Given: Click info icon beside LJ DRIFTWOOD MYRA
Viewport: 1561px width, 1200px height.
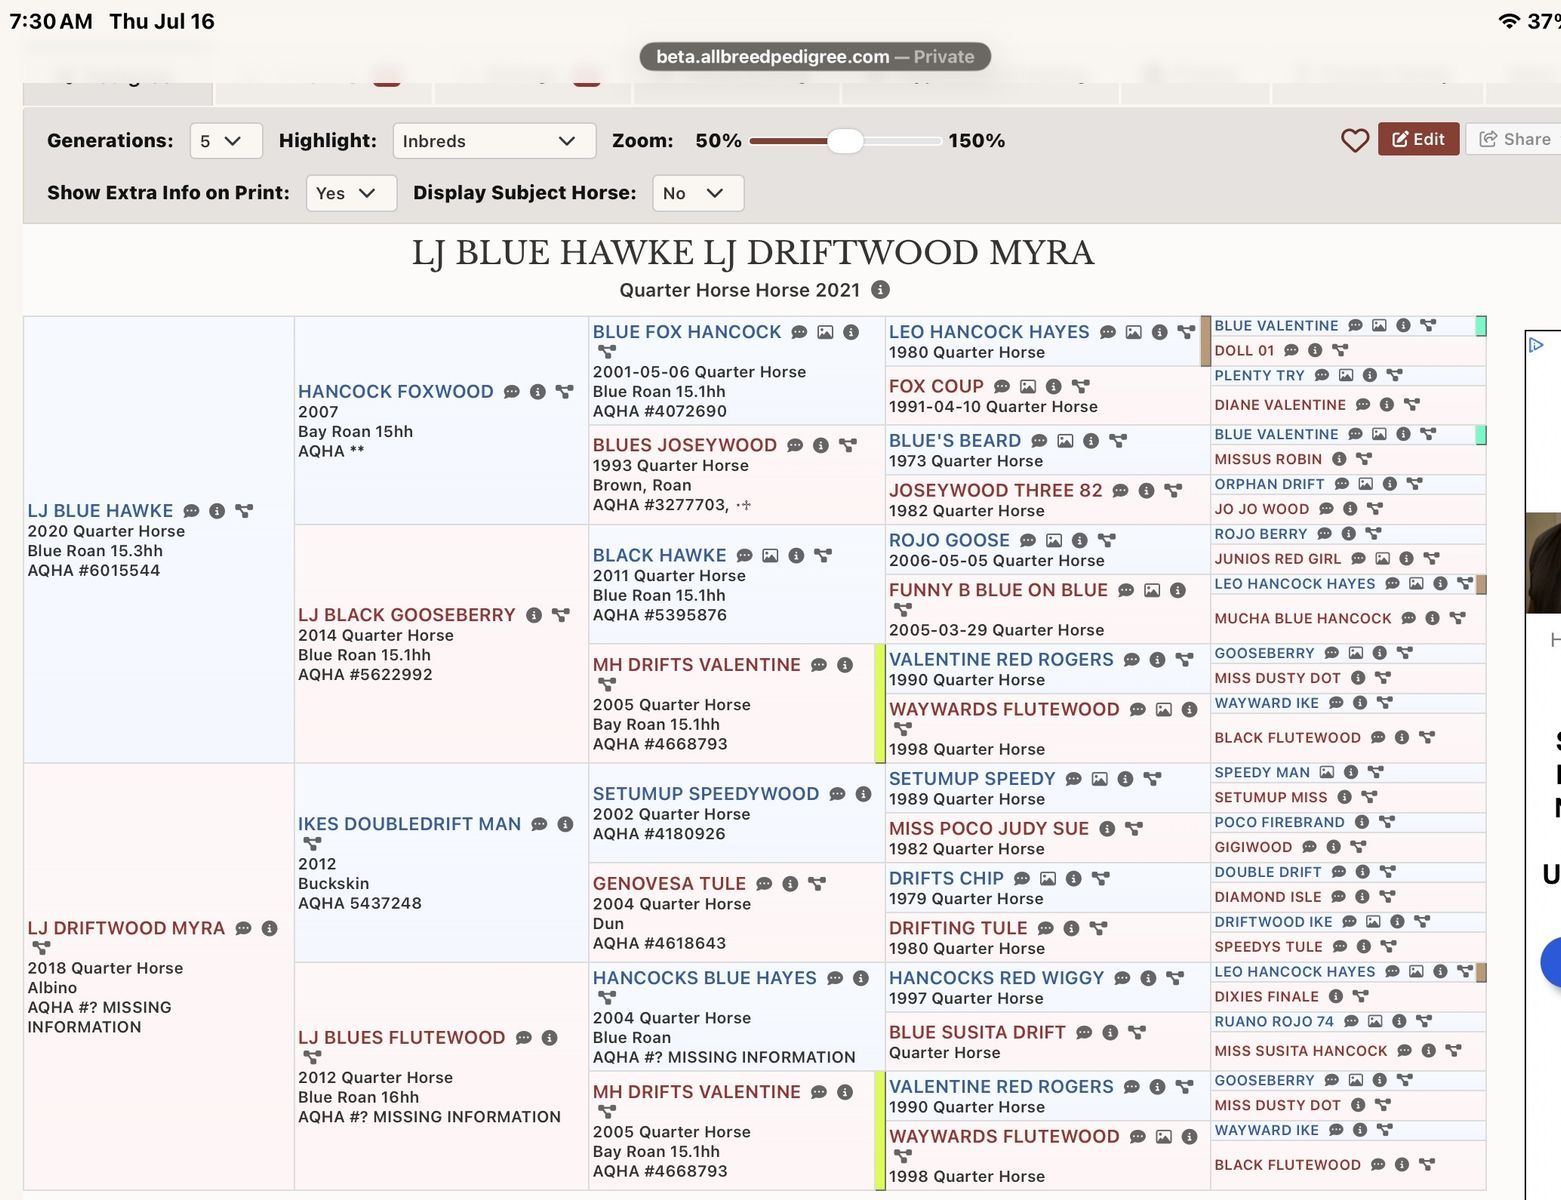Looking at the screenshot, I should (269, 928).
